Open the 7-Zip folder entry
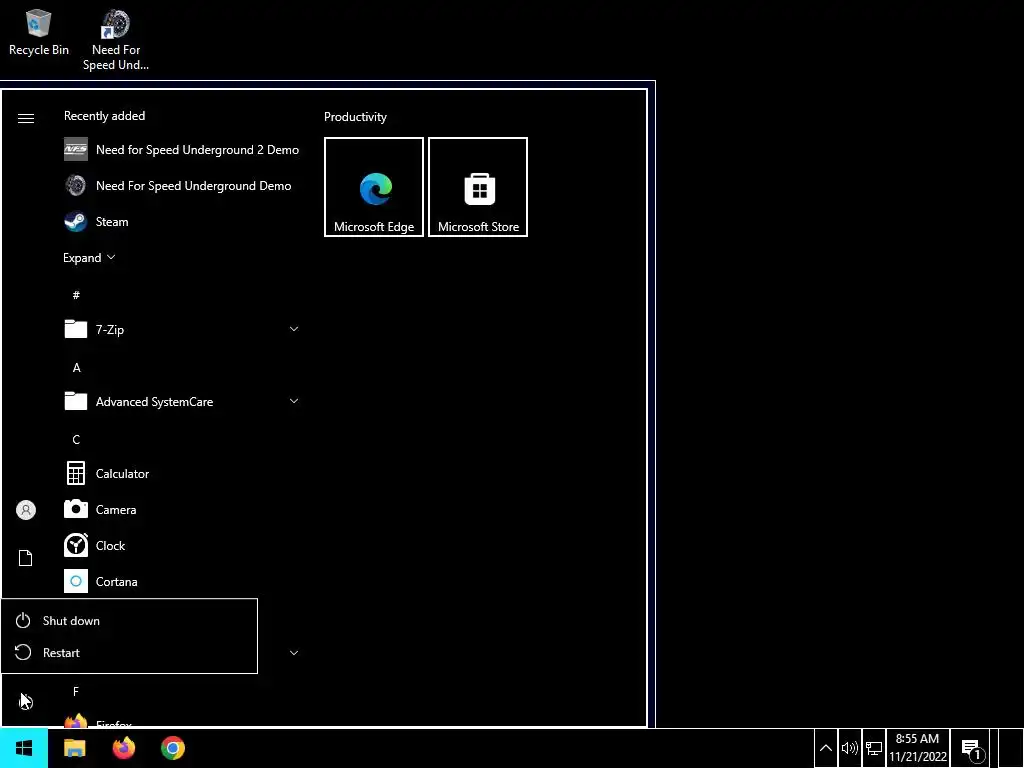 click(182, 329)
